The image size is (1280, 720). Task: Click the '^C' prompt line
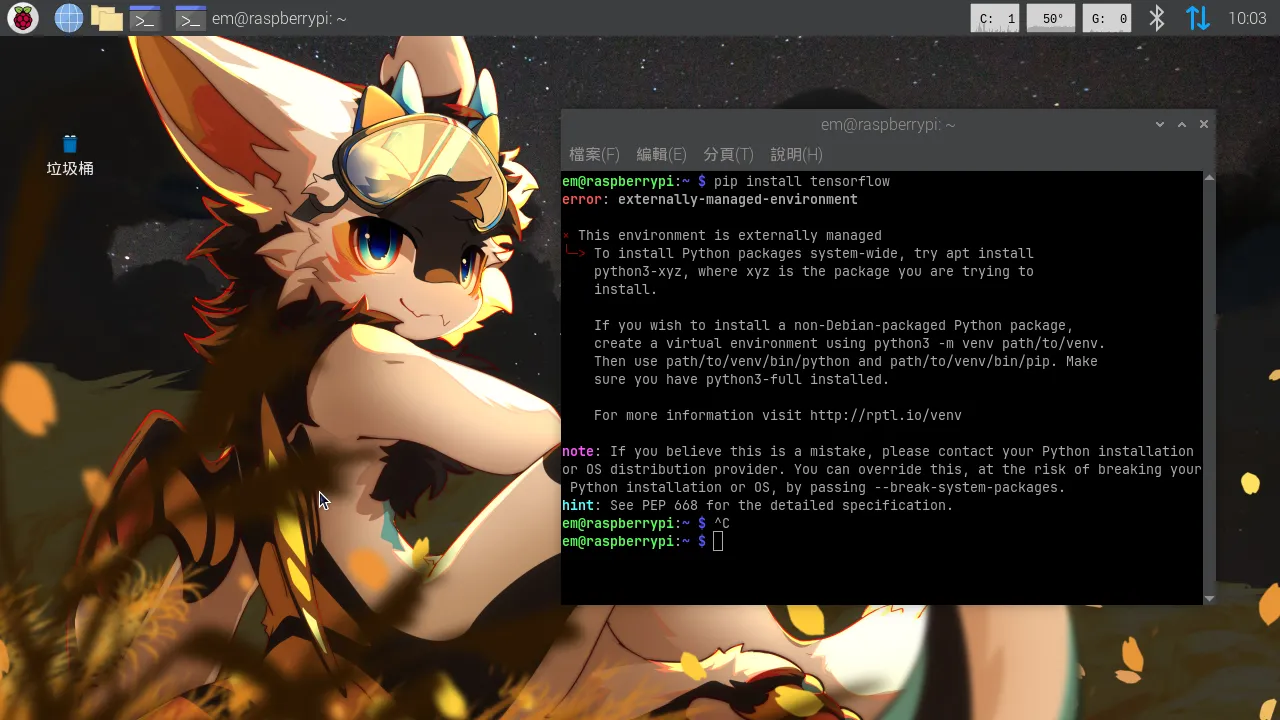(x=646, y=524)
